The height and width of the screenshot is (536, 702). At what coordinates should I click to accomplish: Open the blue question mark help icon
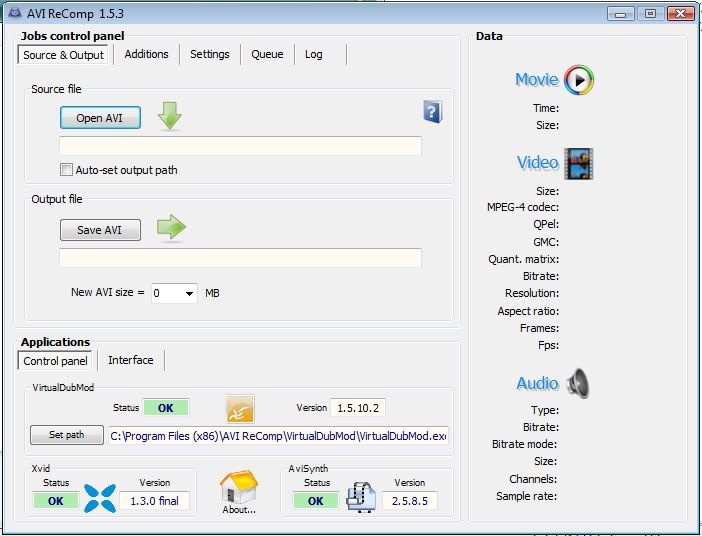[432, 111]
